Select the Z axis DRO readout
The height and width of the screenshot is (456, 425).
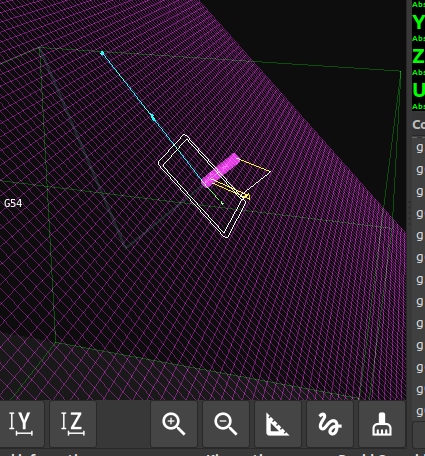pyautogui.click(x=418, y=56)
